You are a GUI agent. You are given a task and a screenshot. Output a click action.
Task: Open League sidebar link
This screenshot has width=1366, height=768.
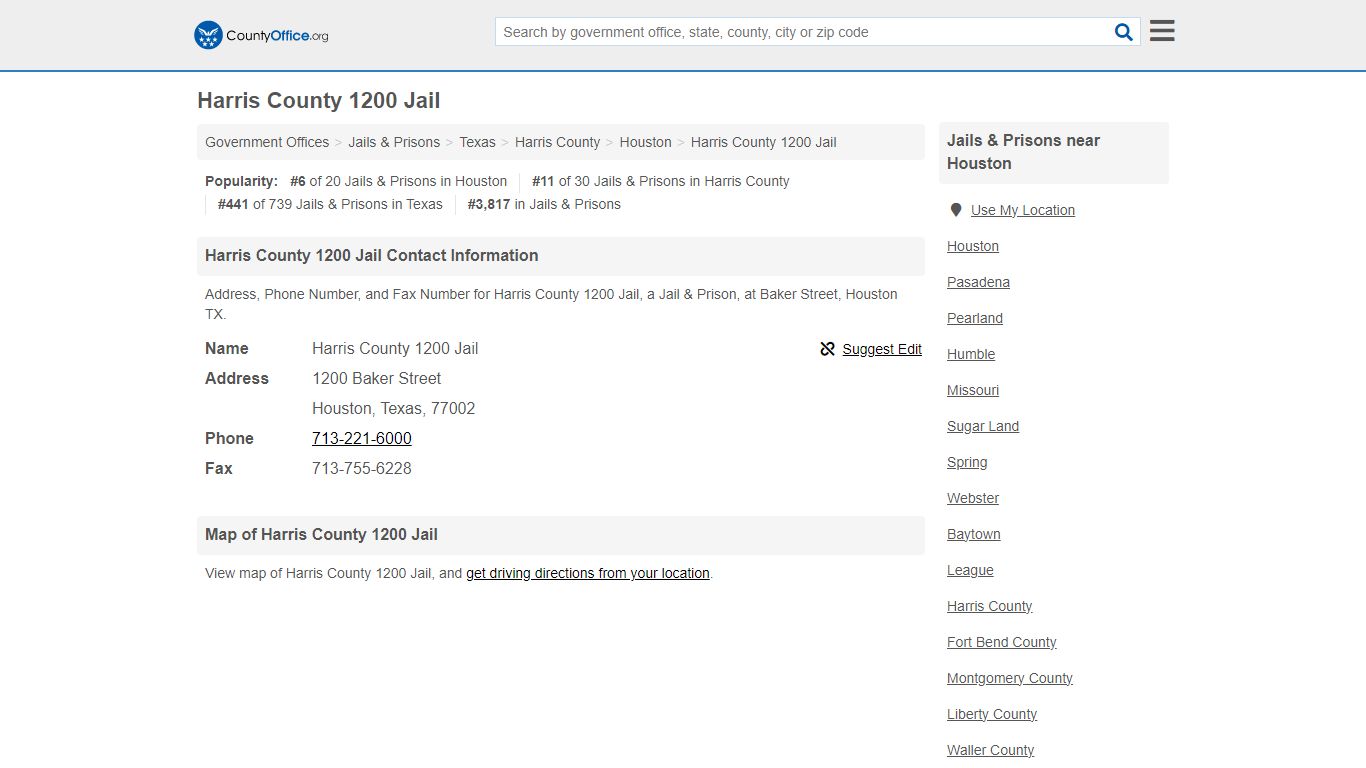[x=970, y=570]
